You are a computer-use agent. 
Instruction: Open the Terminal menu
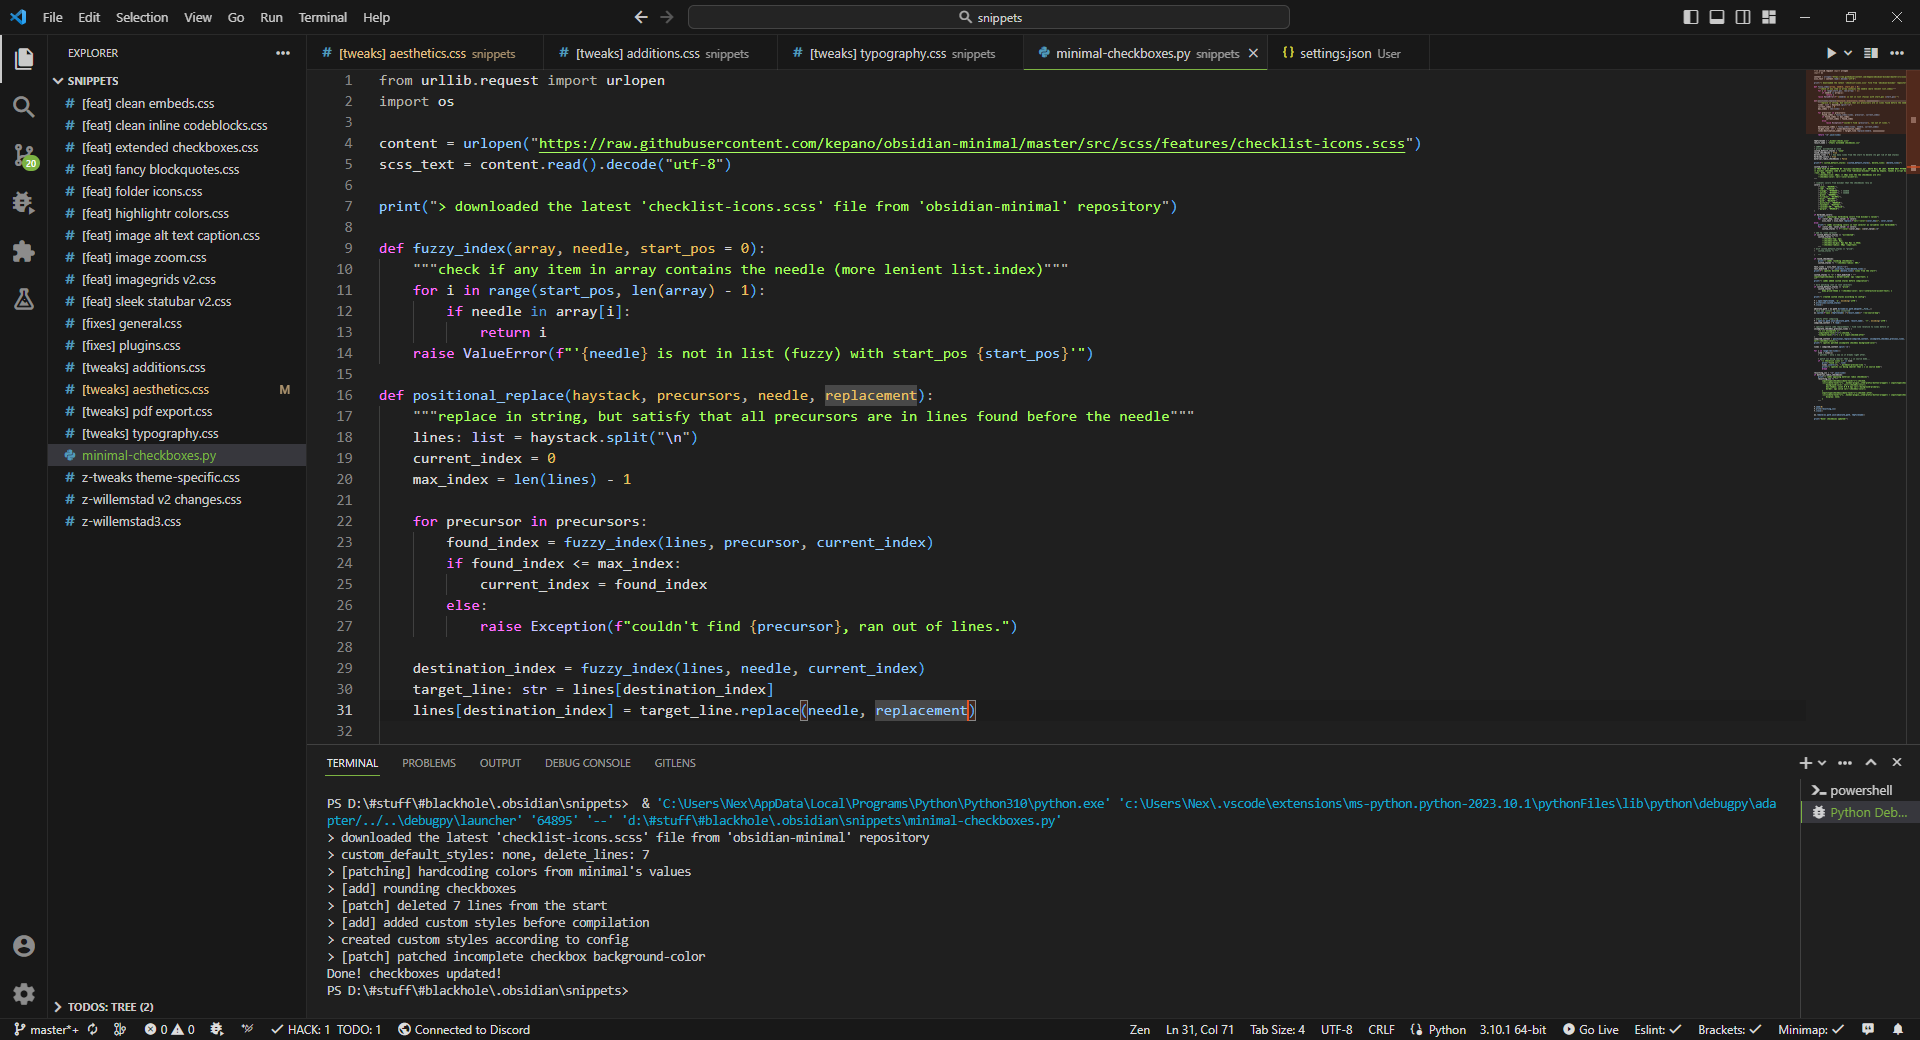[x=322, y=17]
